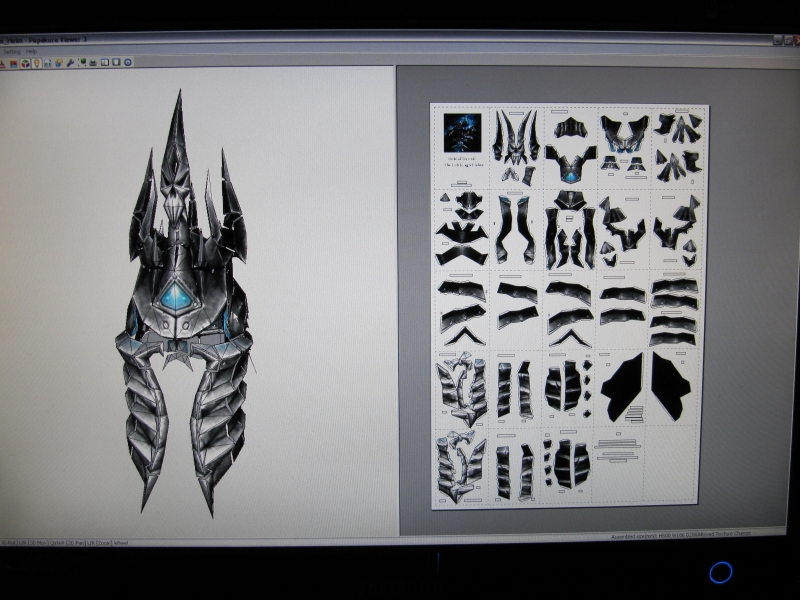Open the Setting menu
The width and height of the screenshot is (800, 600).
point(10,52)
